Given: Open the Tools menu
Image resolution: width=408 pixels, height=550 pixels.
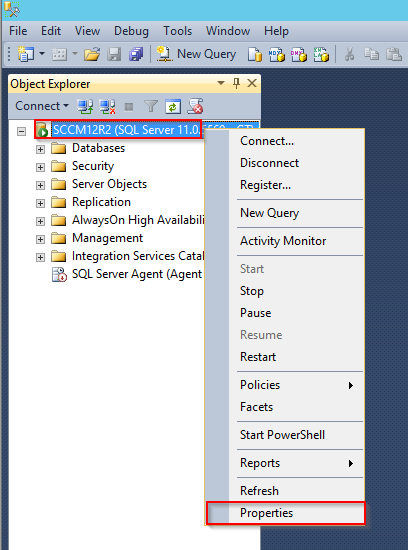Looking at the screenshot, I should tap(178, 31).
